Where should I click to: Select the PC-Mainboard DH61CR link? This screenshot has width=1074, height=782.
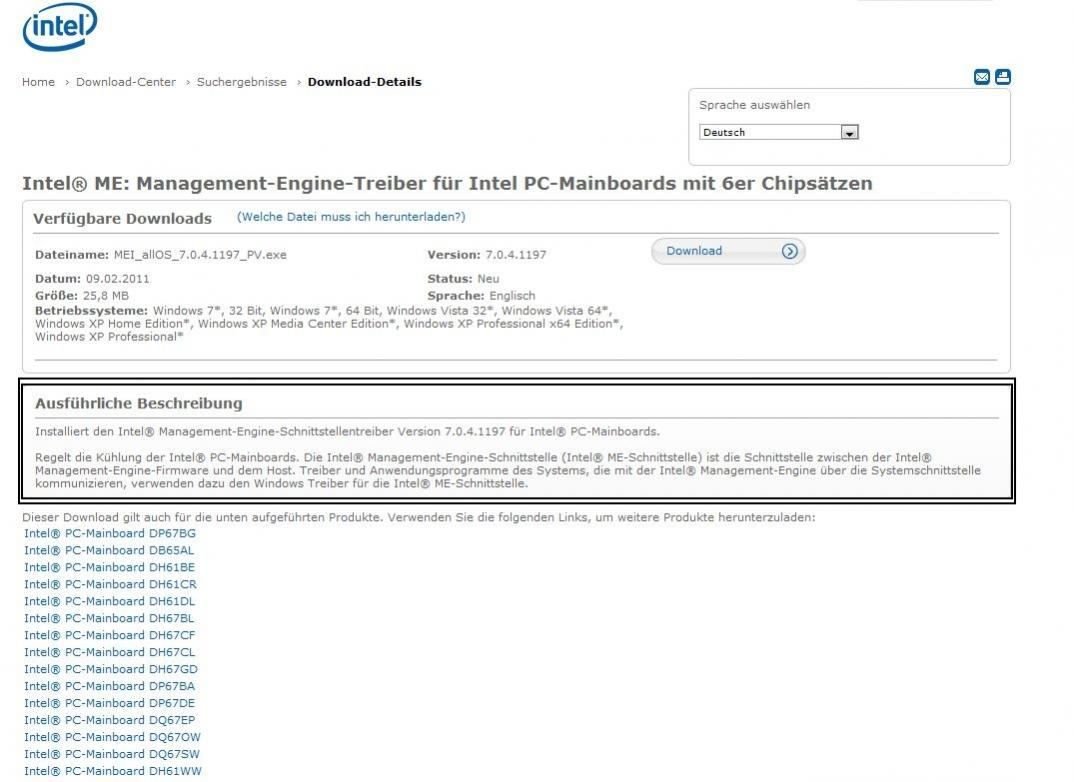pos(110,584)
